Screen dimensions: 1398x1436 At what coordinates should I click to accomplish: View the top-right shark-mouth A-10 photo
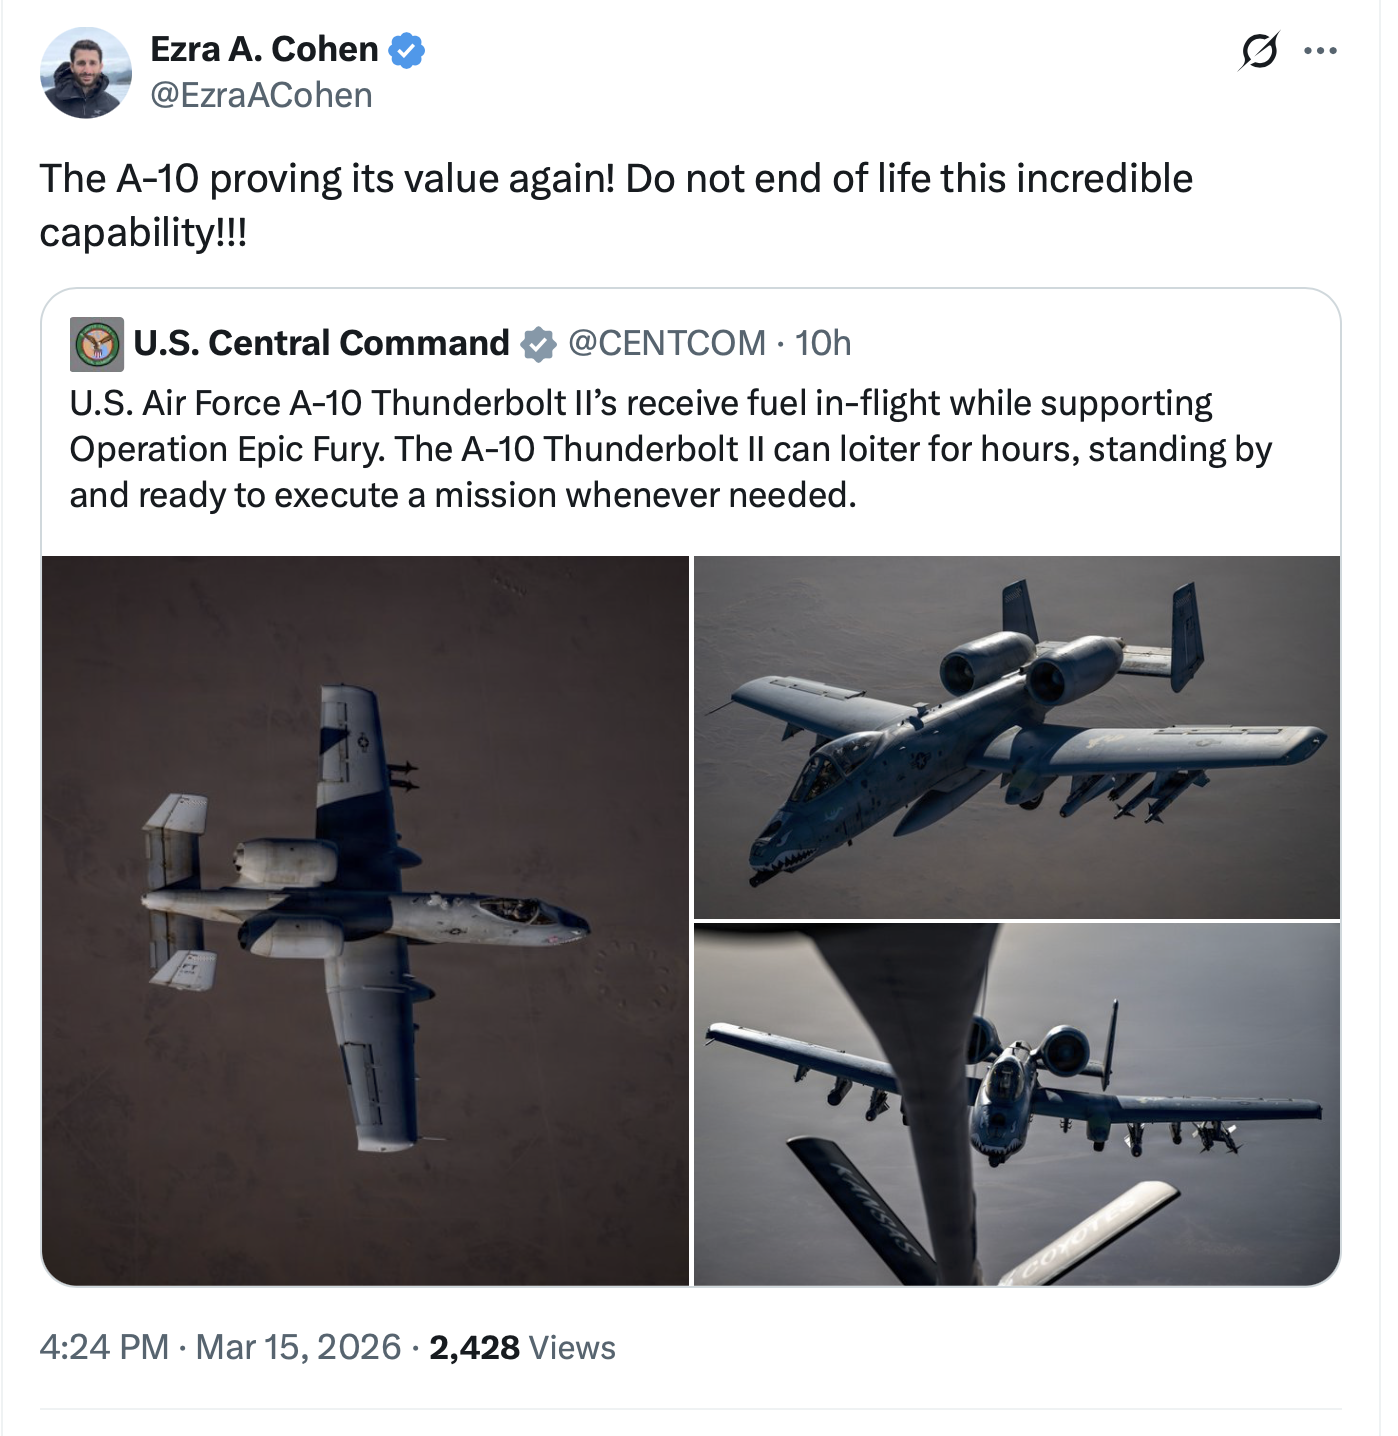tap(1016, 737)
